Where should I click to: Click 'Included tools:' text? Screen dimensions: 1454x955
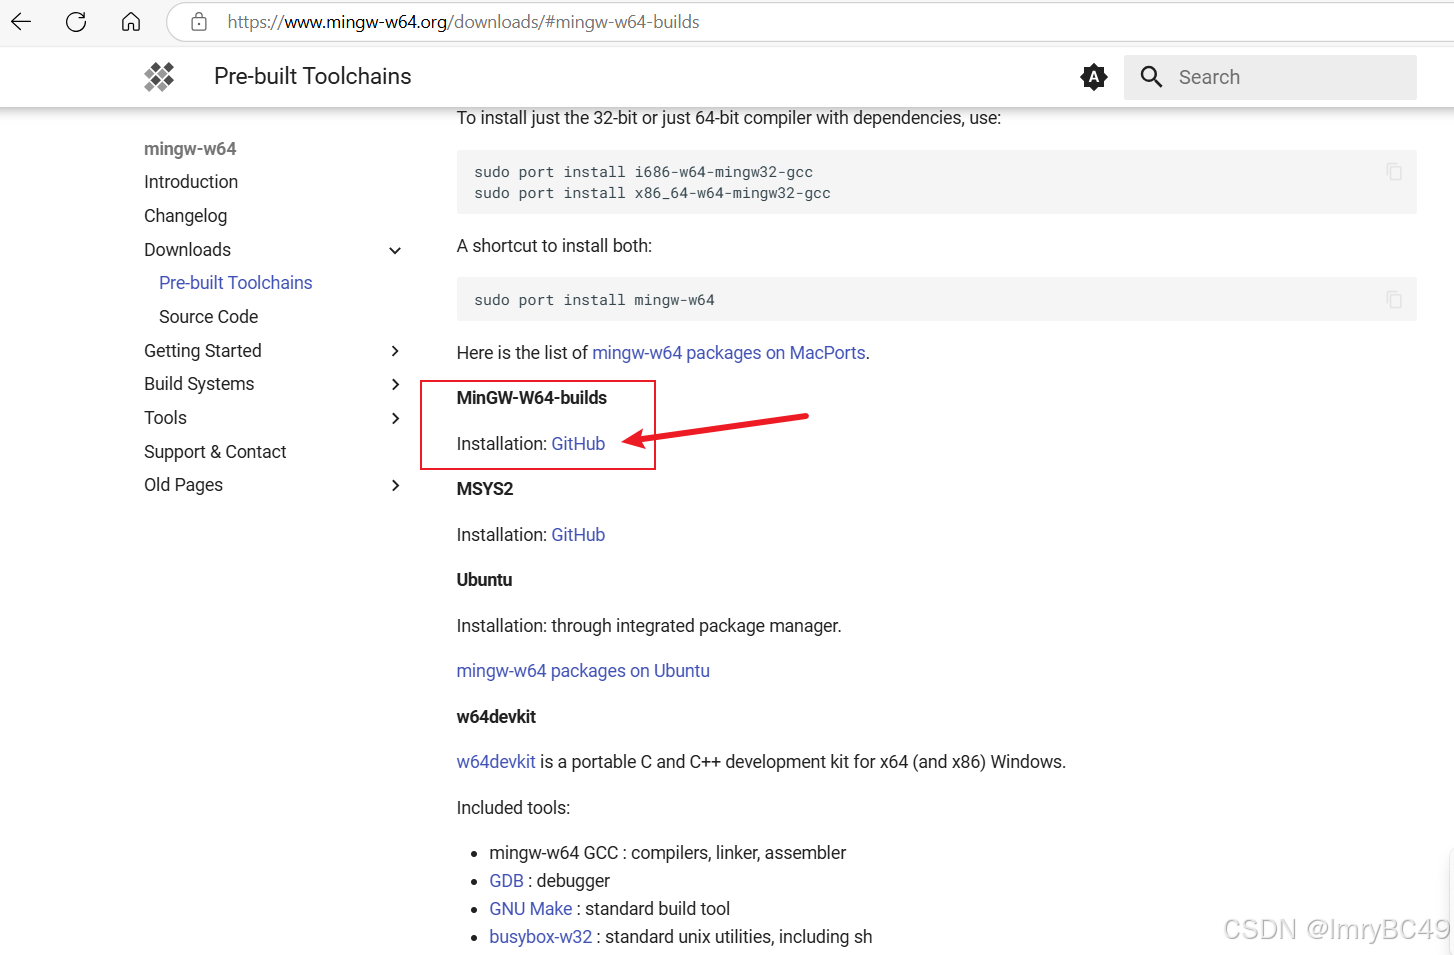pyautogui.click(x=513, y=808)
